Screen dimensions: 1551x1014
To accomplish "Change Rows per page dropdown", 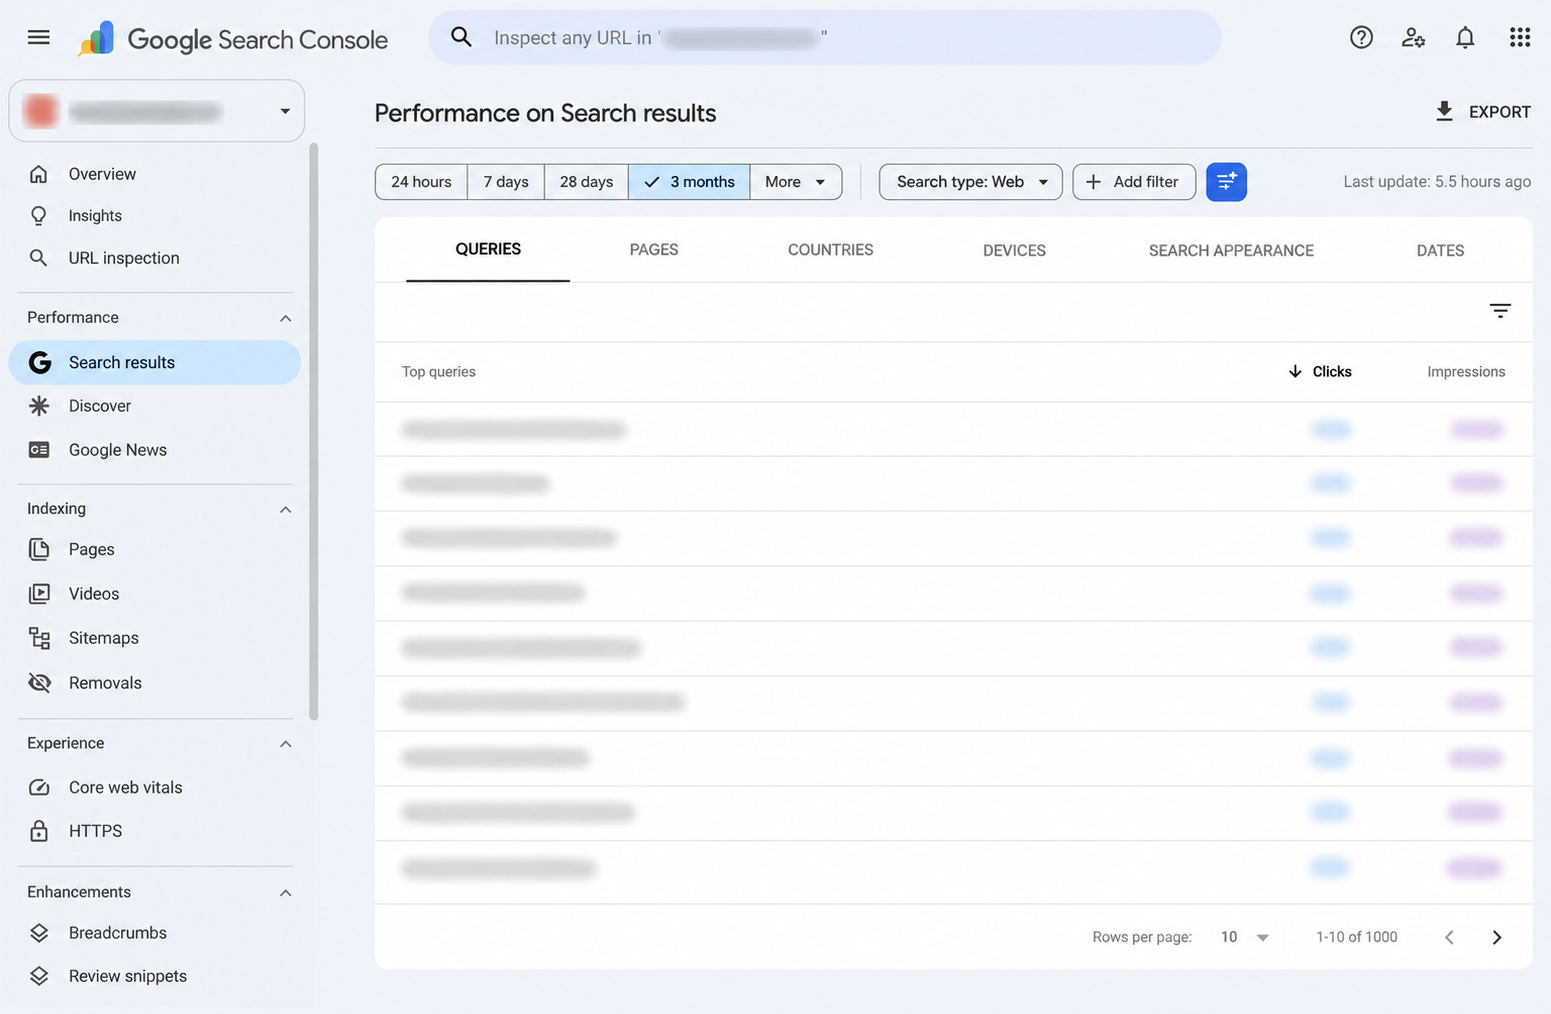I will (x=1244, y=937).
